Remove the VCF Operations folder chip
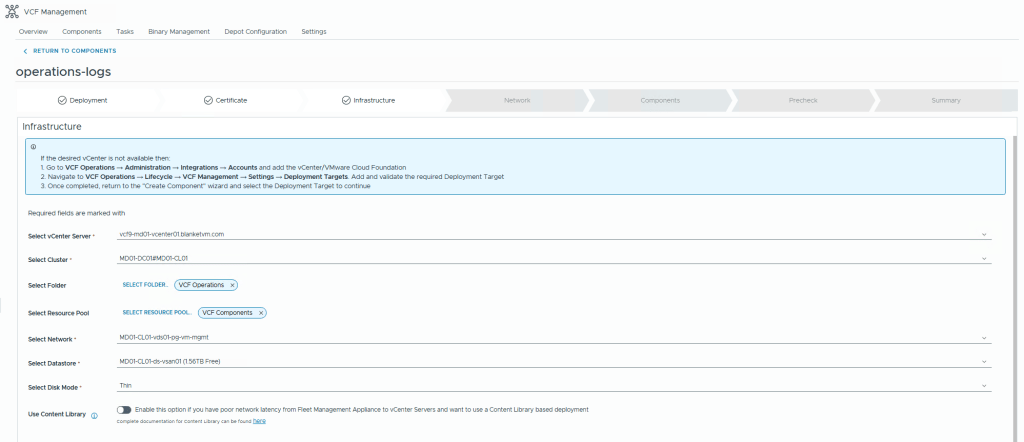 [x=232, y=285]
